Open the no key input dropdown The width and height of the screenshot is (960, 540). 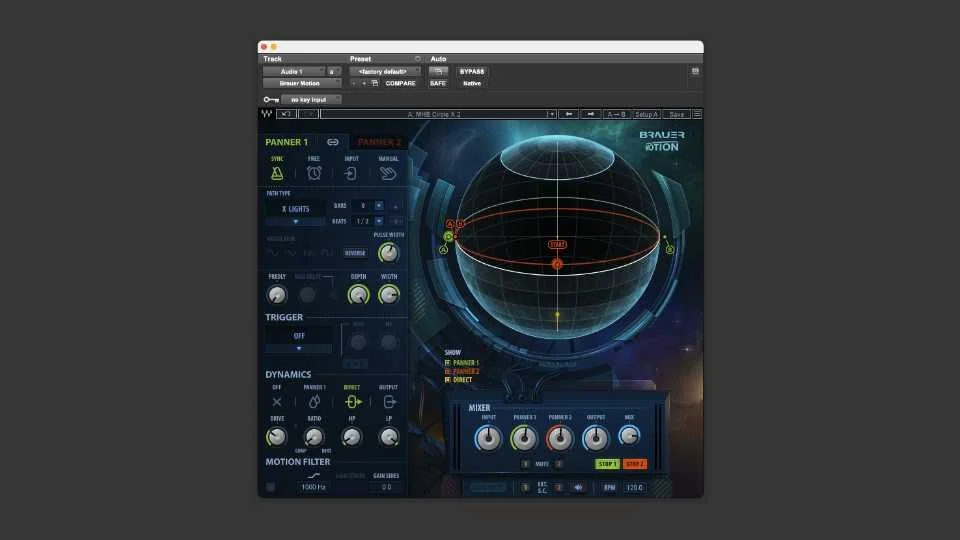click(311, 99)
